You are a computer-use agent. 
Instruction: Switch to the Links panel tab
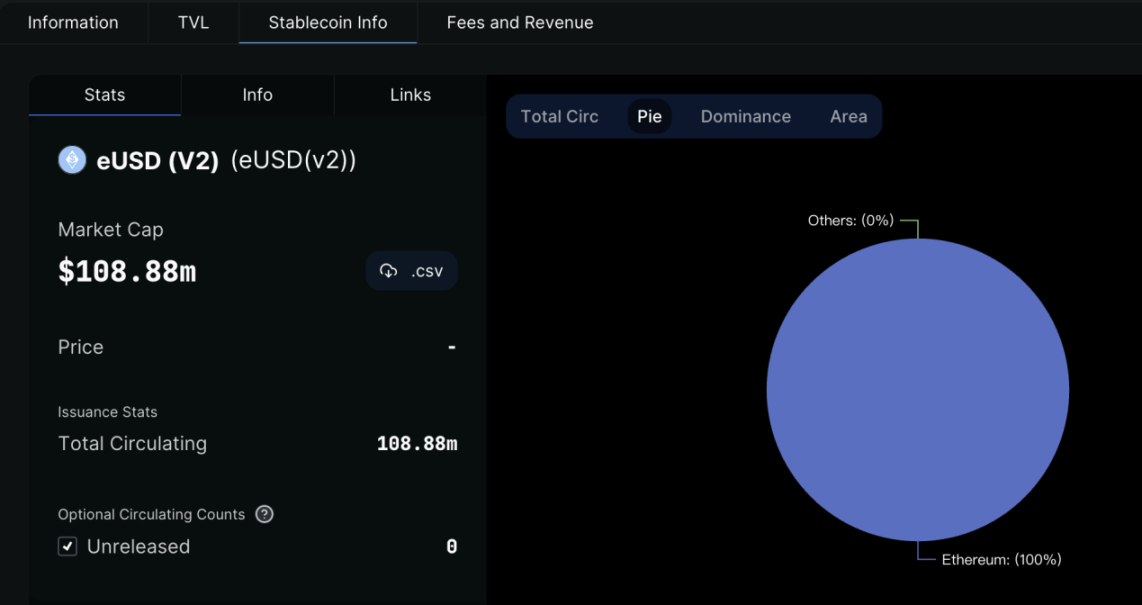[410, 95]
